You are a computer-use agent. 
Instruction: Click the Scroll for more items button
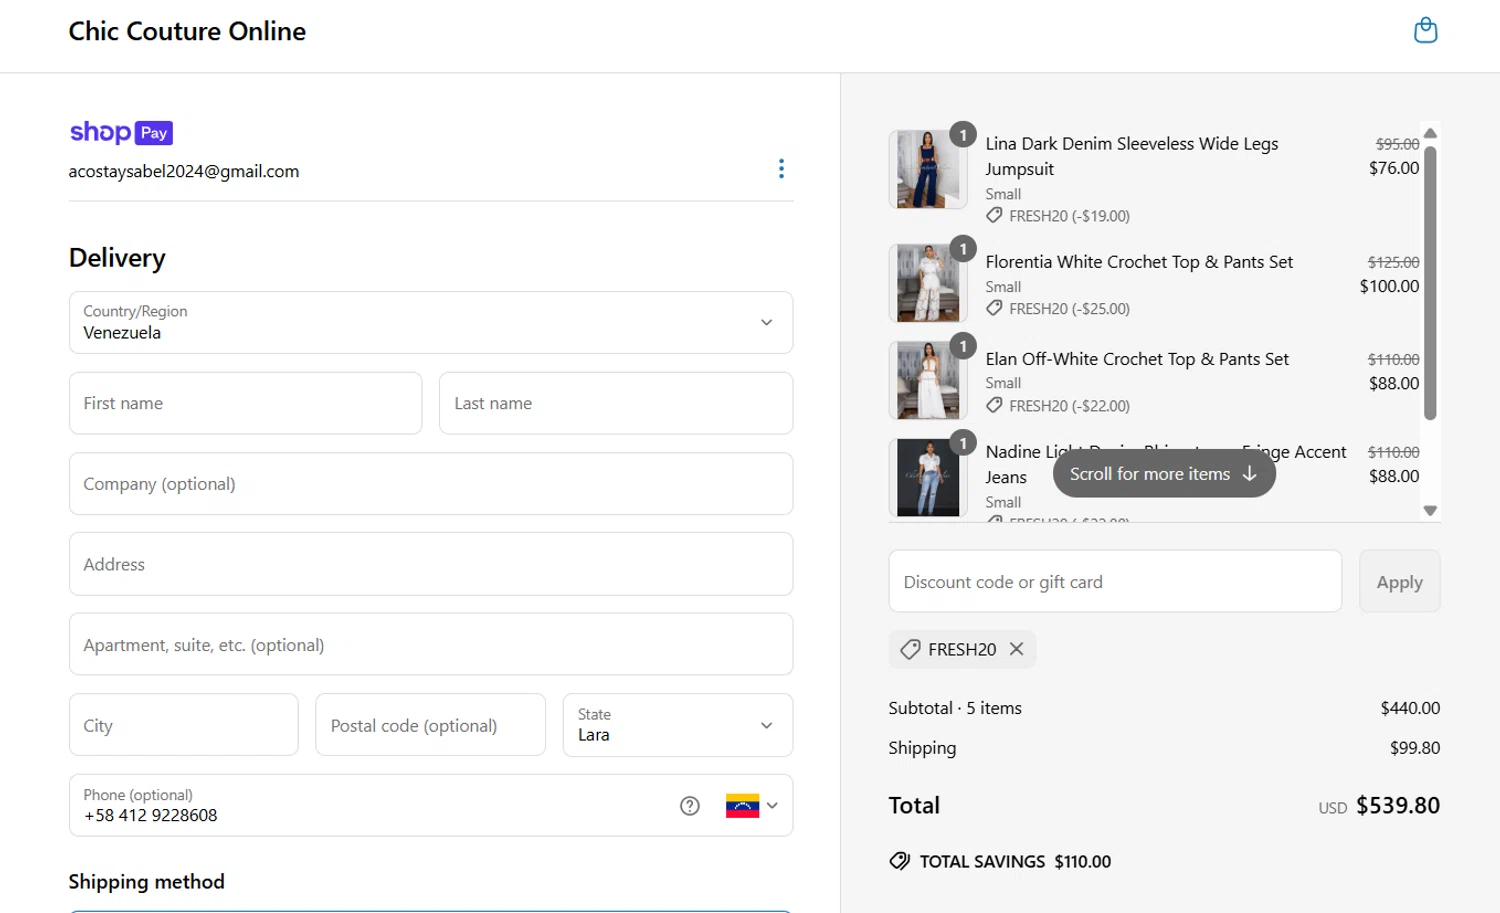1164,474
